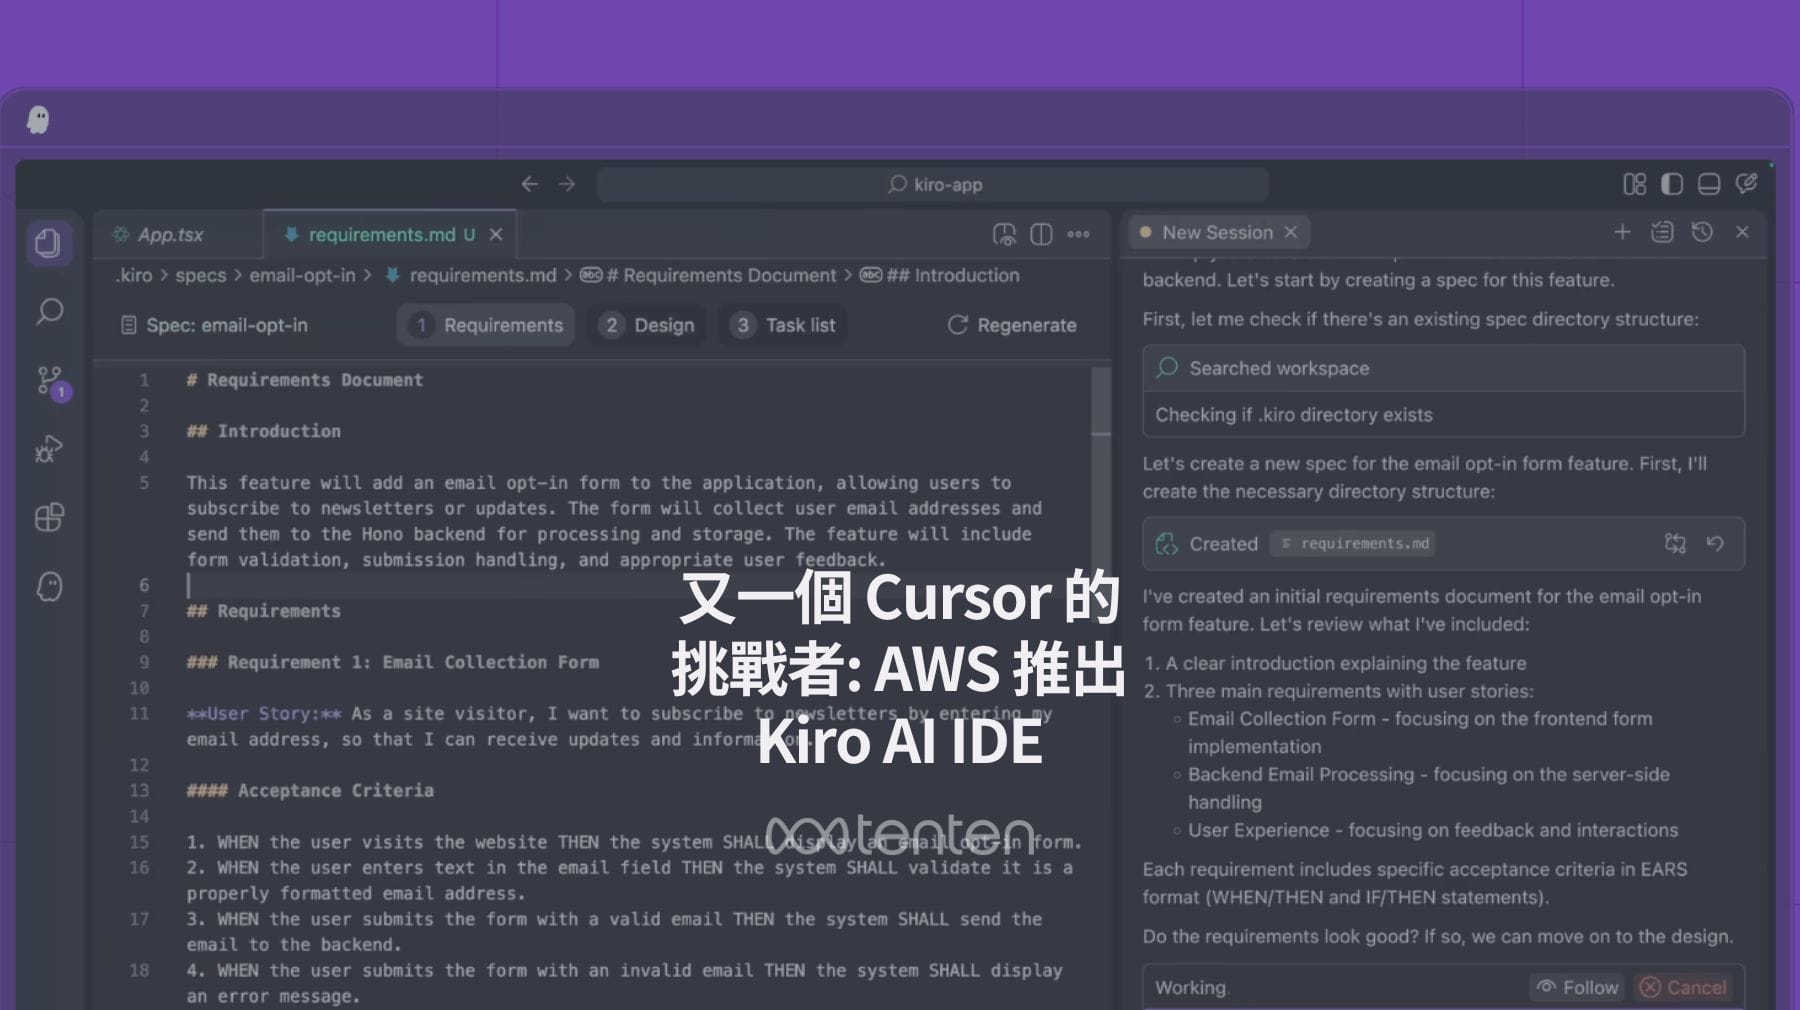Toggle the primary side bar icon
Screen dimensions: 1800x1010
pos(1672,184)
